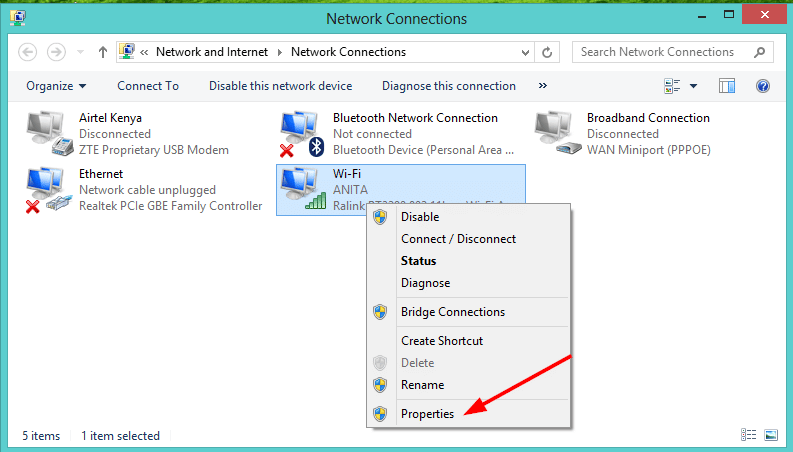
Task: Choose Bridge Connections in context menu
Action: [x=469, y=312]
